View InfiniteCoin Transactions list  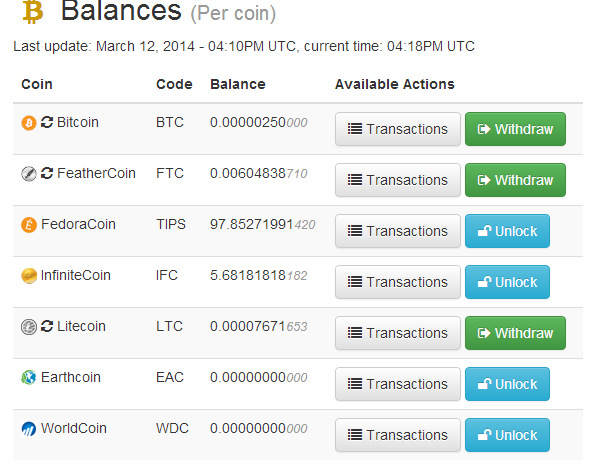(x=398, y=282)
